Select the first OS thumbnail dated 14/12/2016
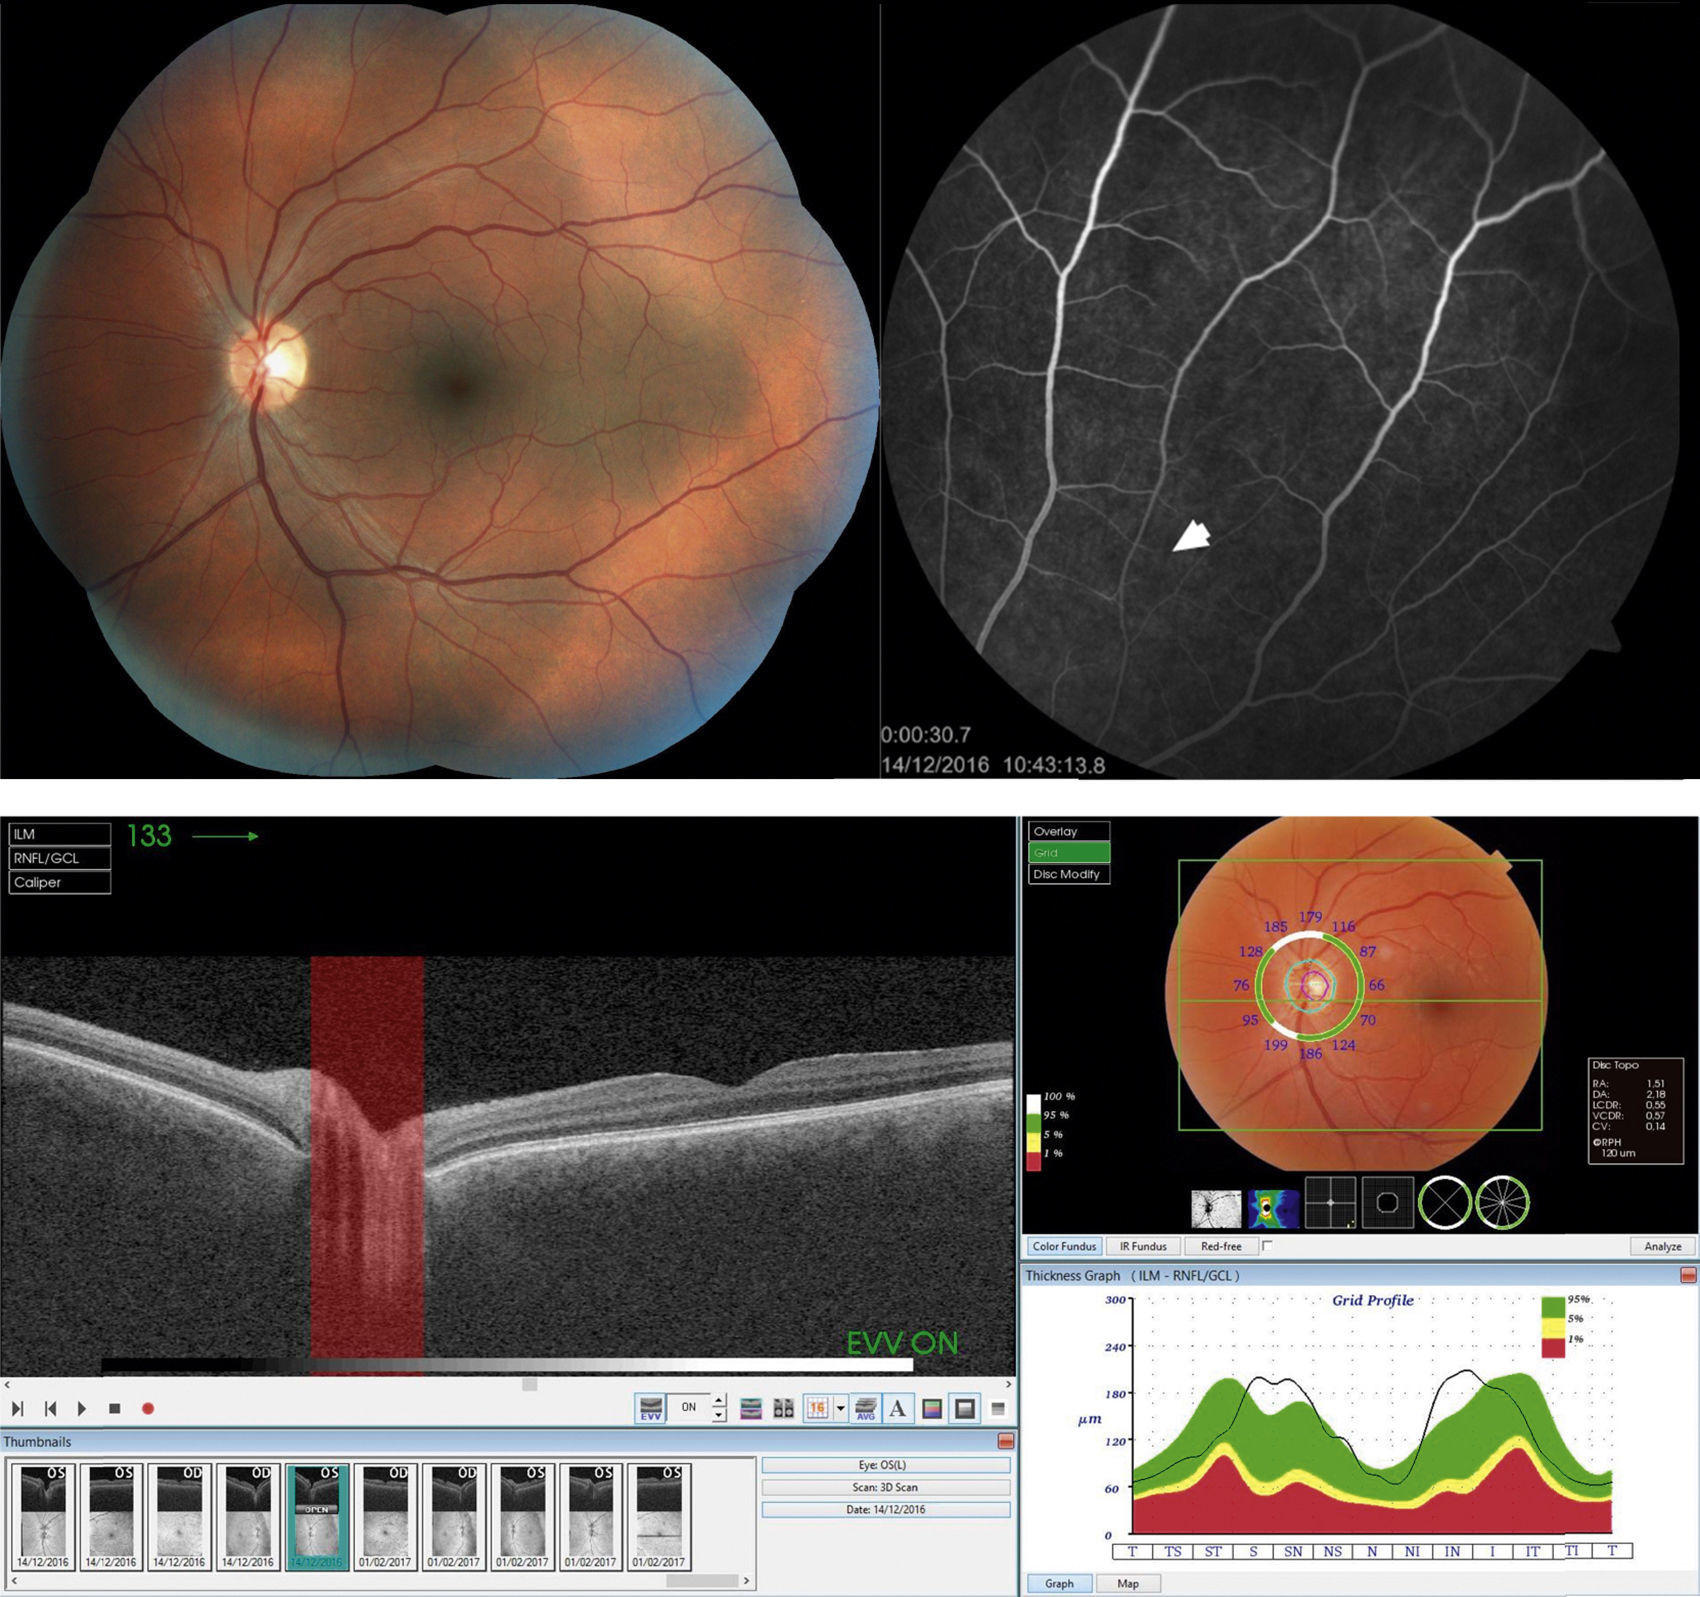This screenshot has width=1700, height=1597. click(x=43, y=1516)
